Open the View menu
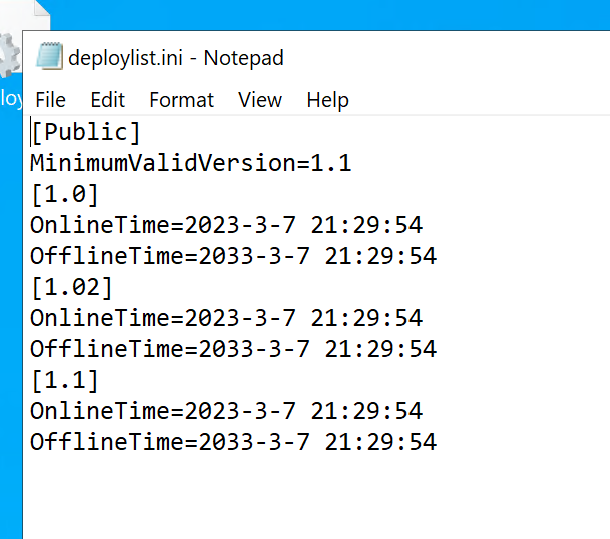 click(260, 100)
